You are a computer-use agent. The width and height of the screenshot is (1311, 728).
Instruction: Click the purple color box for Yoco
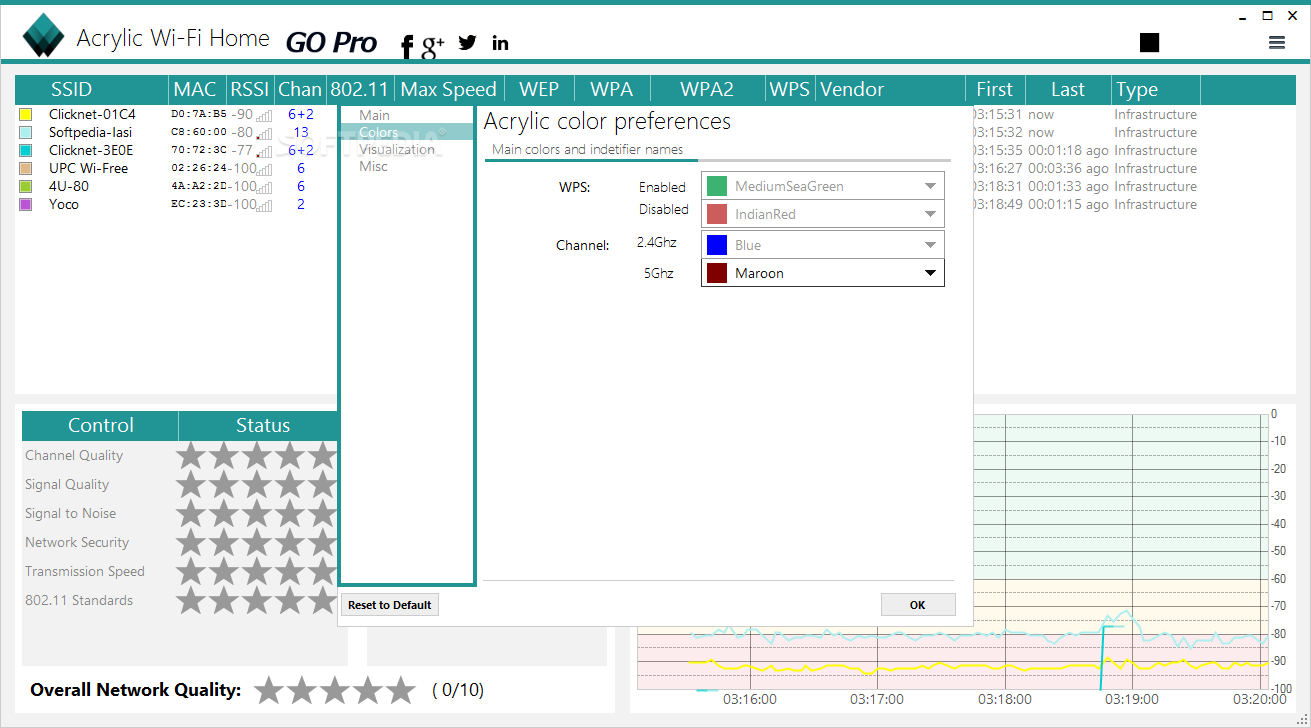[26, 205]
